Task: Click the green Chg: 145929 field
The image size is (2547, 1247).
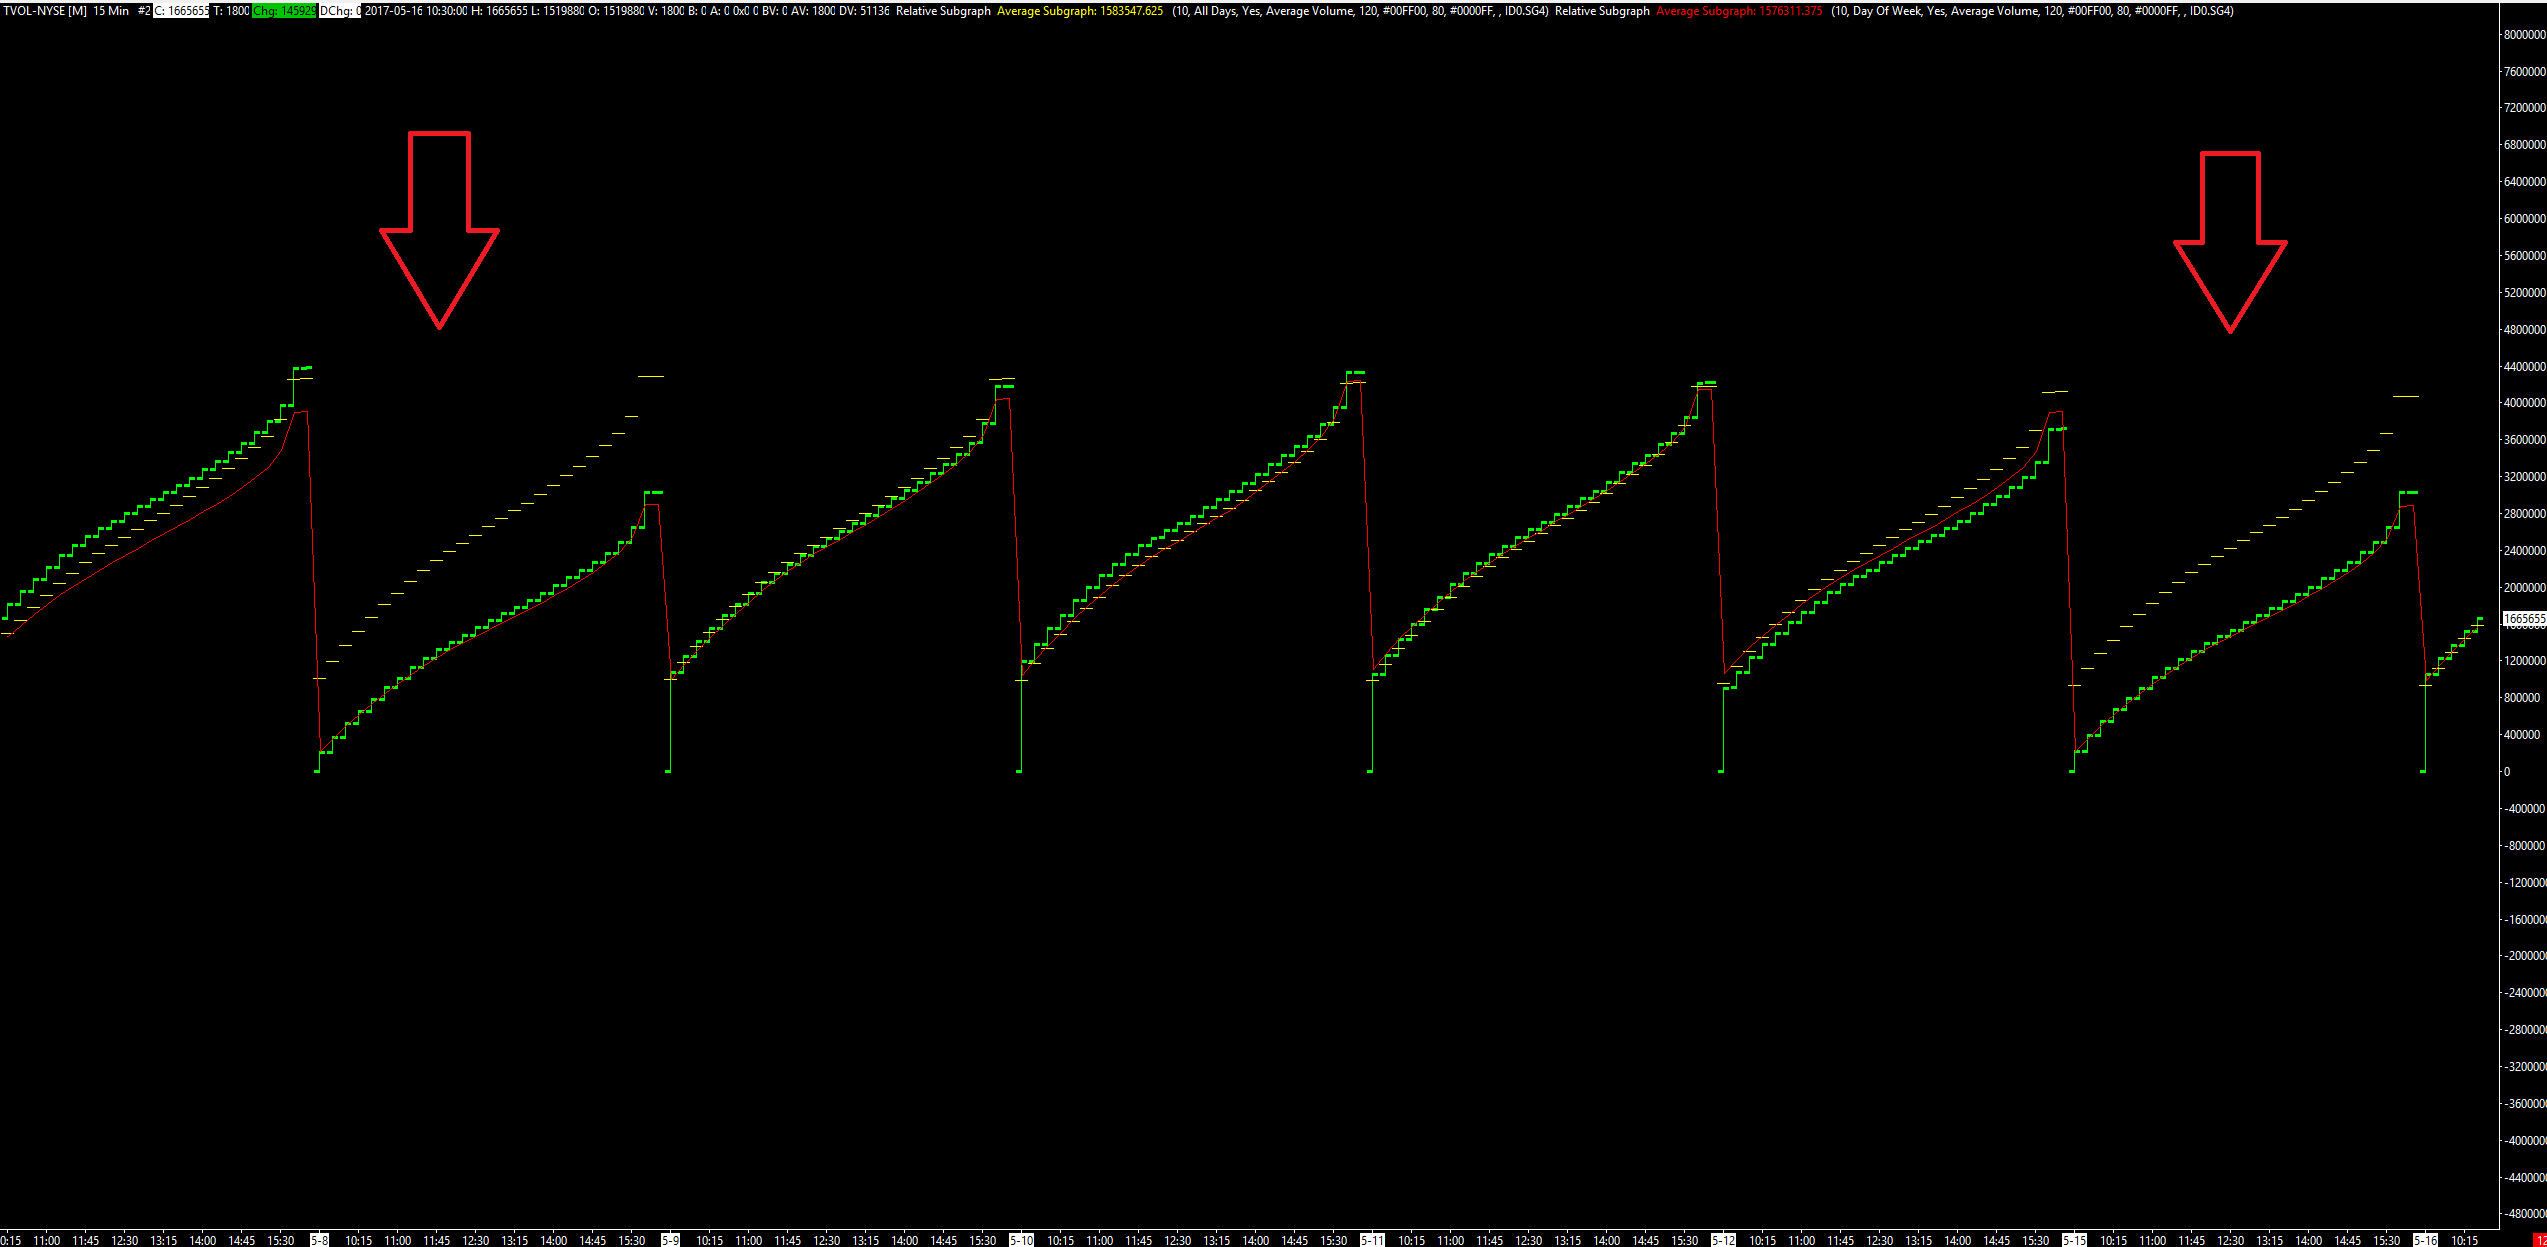Action: pos(284,11)
